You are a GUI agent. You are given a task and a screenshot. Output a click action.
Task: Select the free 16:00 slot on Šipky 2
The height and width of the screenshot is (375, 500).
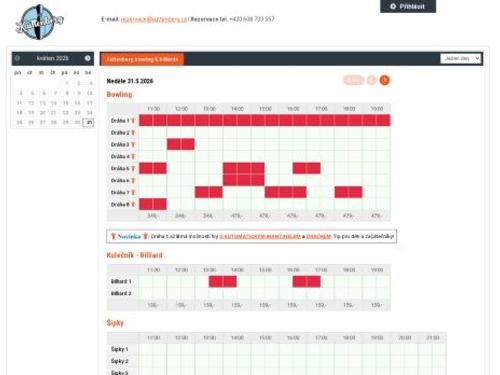click(286, 361)
